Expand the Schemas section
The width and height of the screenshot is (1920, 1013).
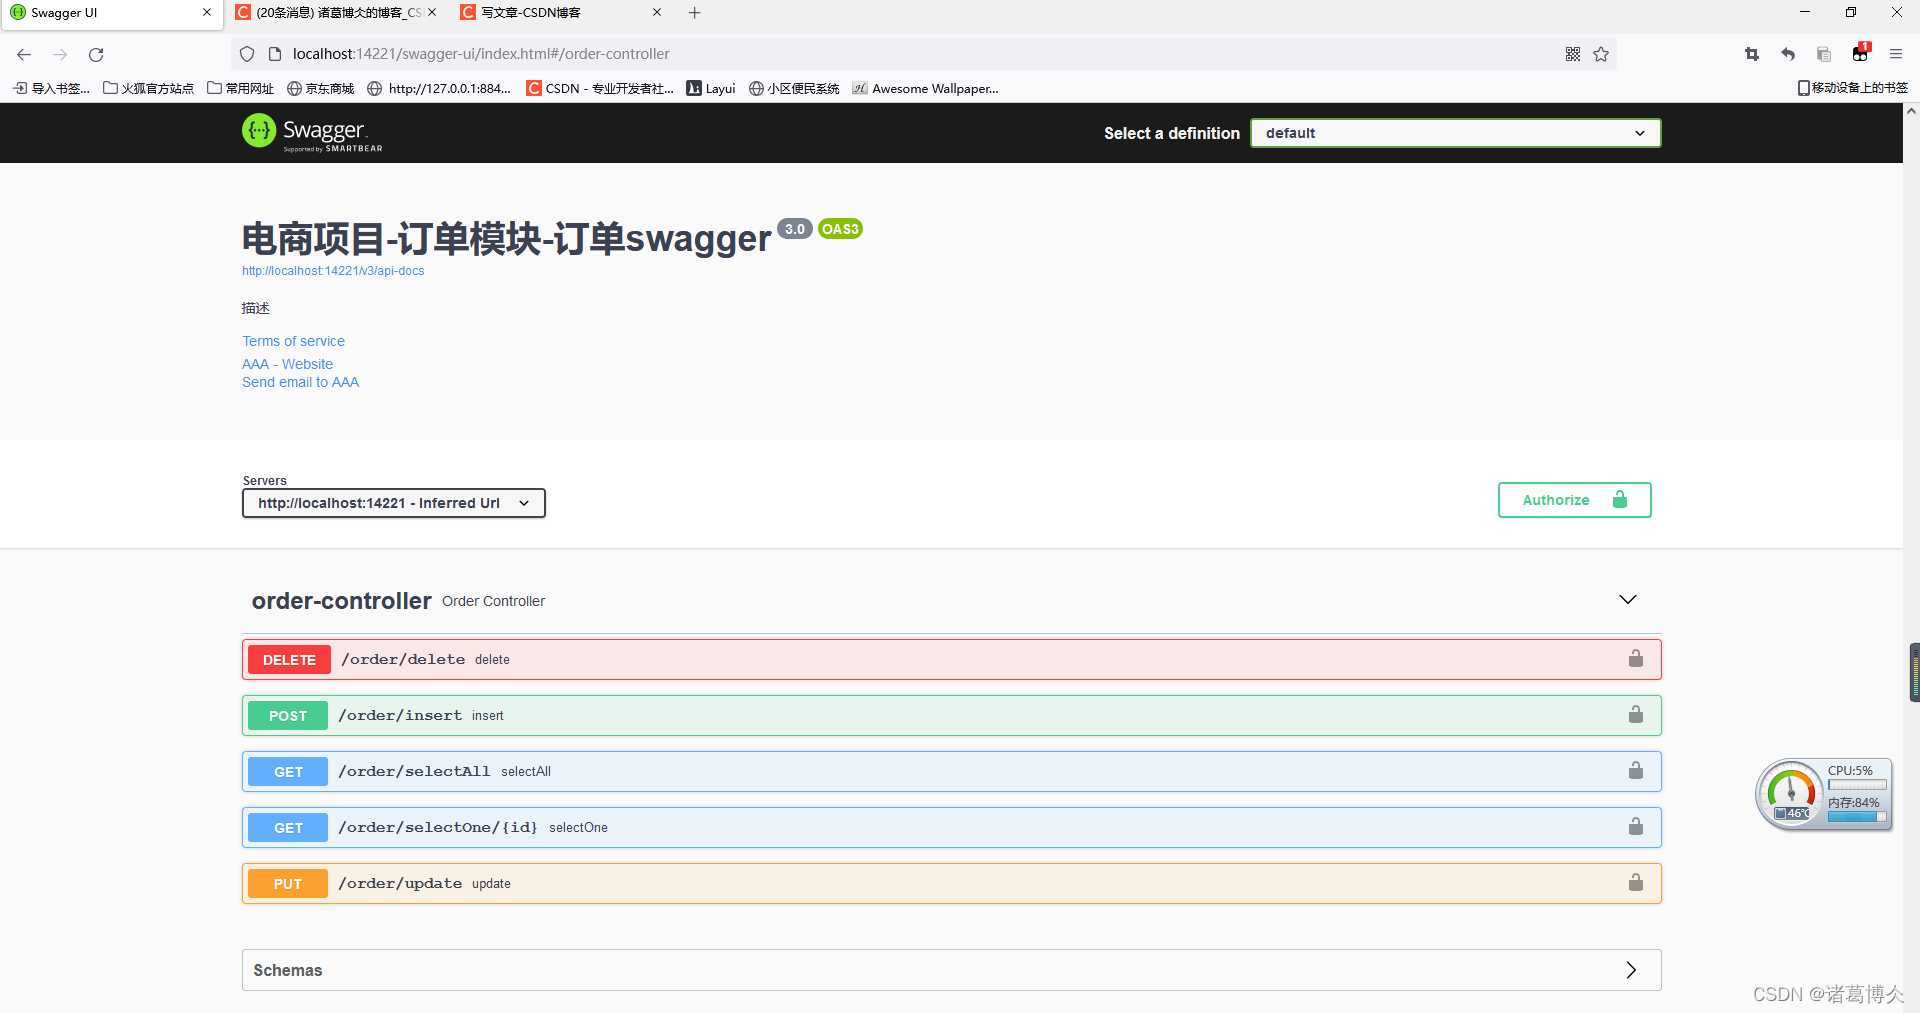[951, 970]
